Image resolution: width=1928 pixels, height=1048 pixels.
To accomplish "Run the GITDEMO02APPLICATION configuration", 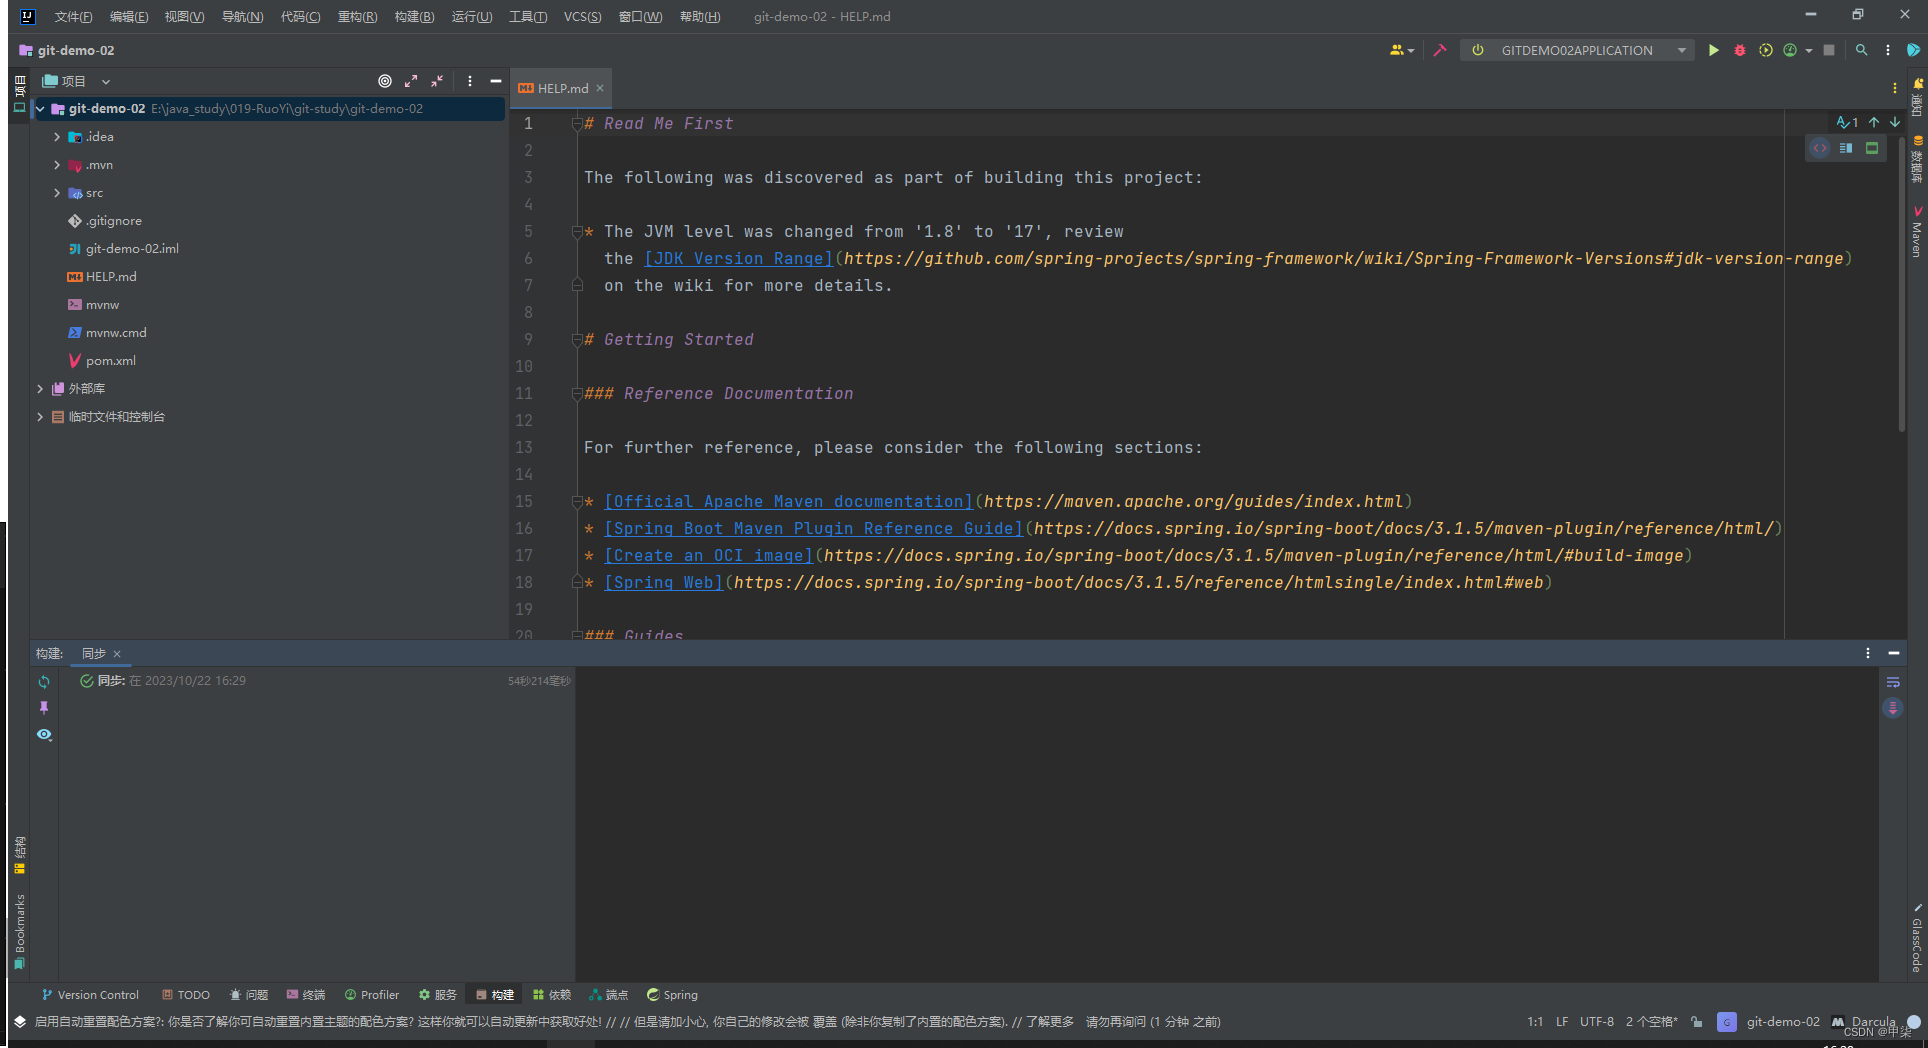I will 1713,50.
